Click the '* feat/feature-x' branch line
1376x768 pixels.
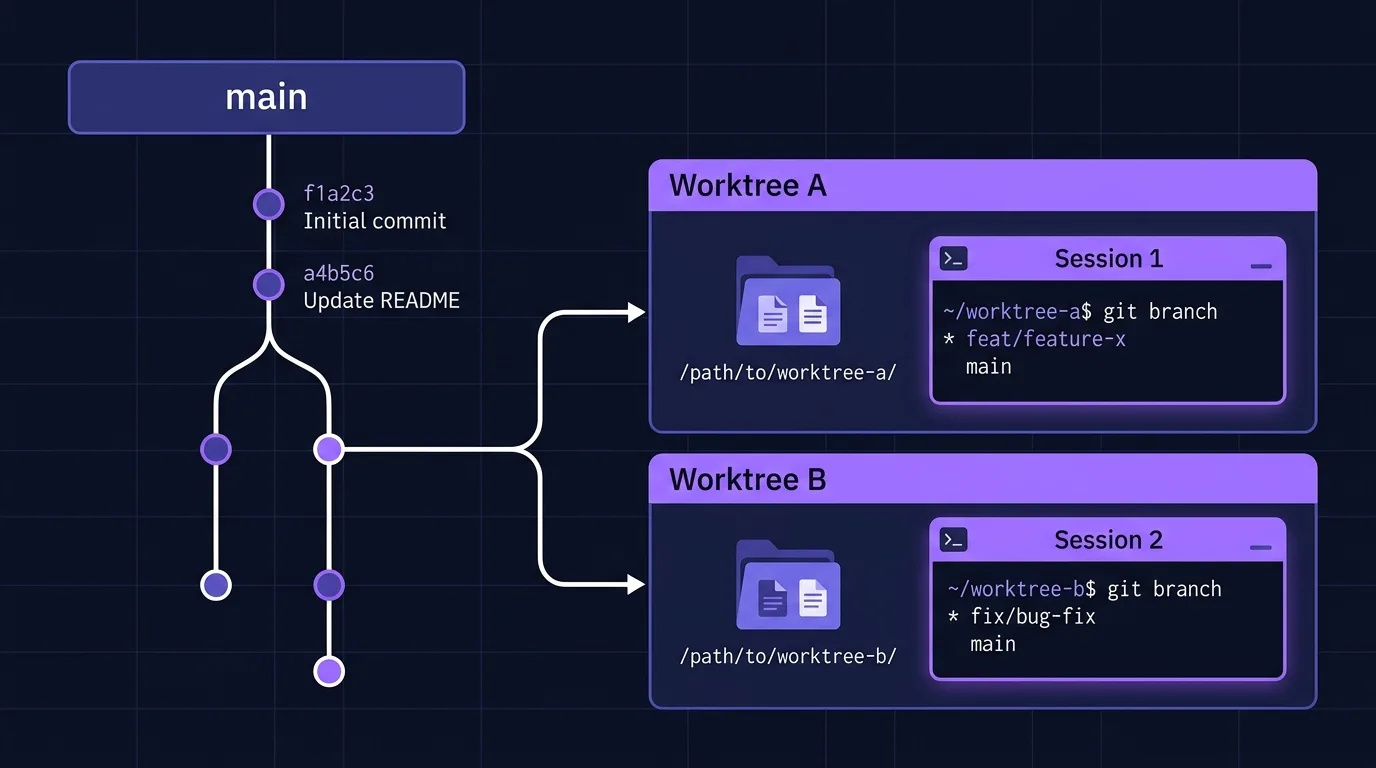[1035, 339]
